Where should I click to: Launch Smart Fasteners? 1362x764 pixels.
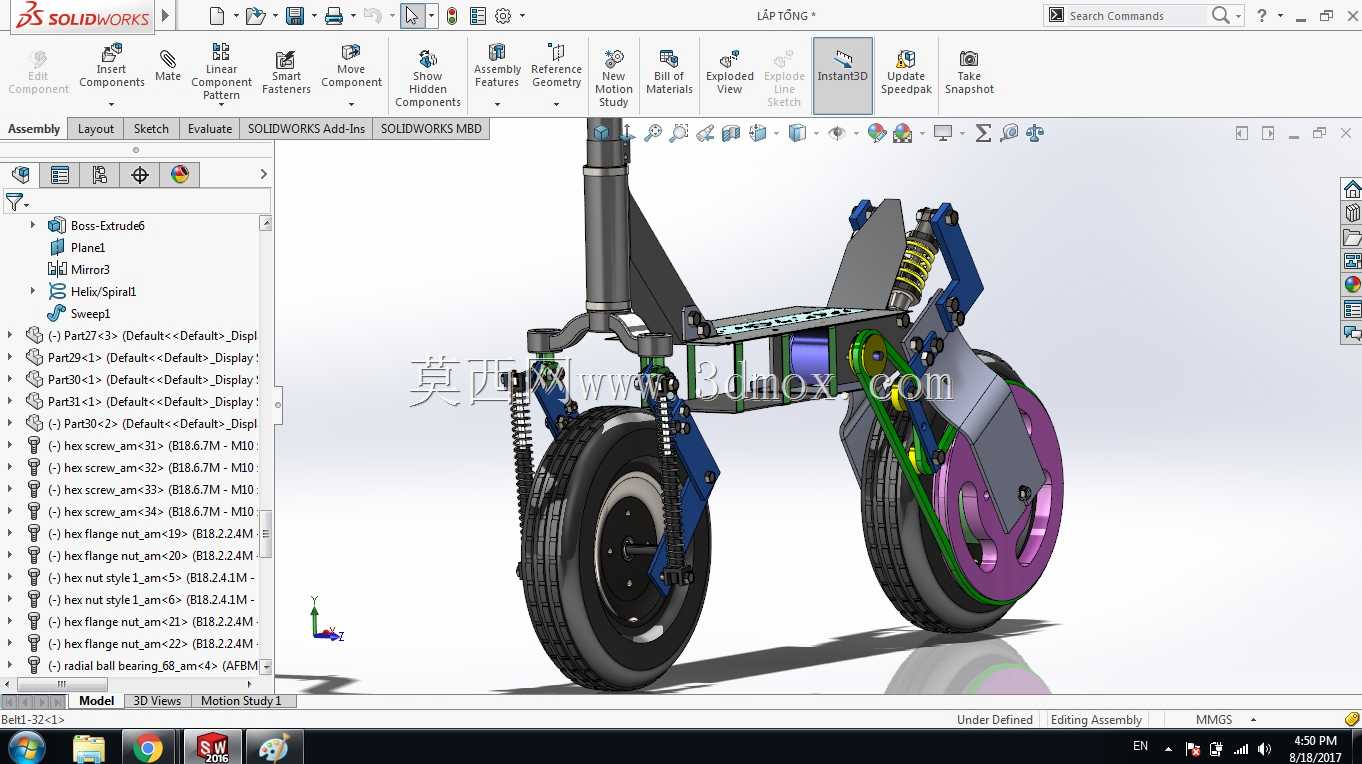286,72
